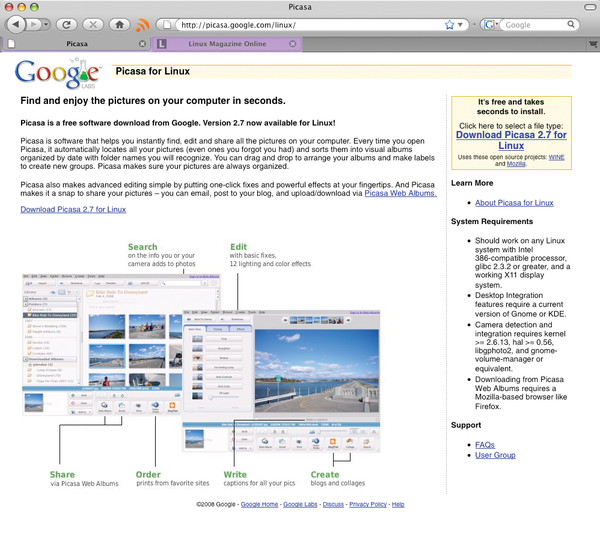Click the green Search heading

coord(142,247)
